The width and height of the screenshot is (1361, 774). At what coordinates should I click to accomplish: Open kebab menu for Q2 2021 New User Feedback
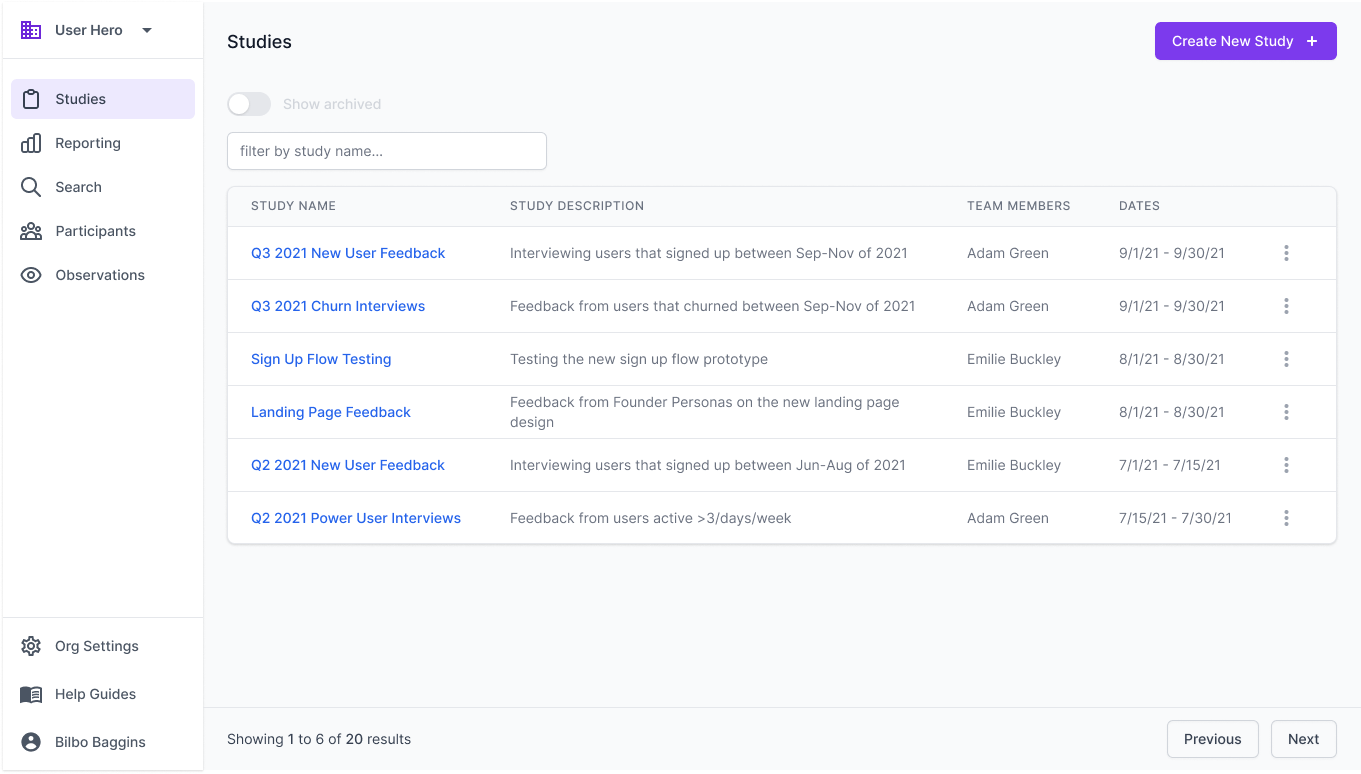pyautogui.click(x=1286, y=465)
